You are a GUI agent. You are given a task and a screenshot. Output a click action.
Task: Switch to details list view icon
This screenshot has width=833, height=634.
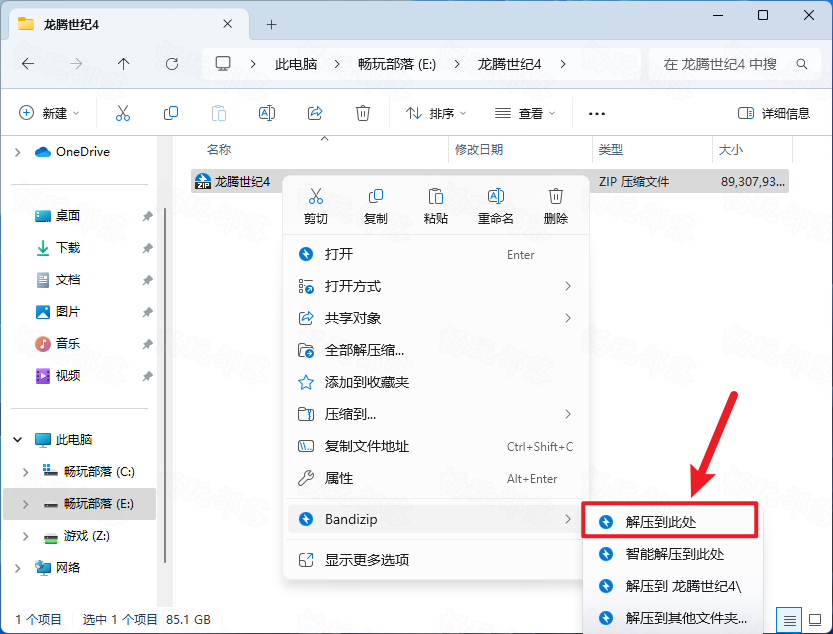[x=790, y=620]
